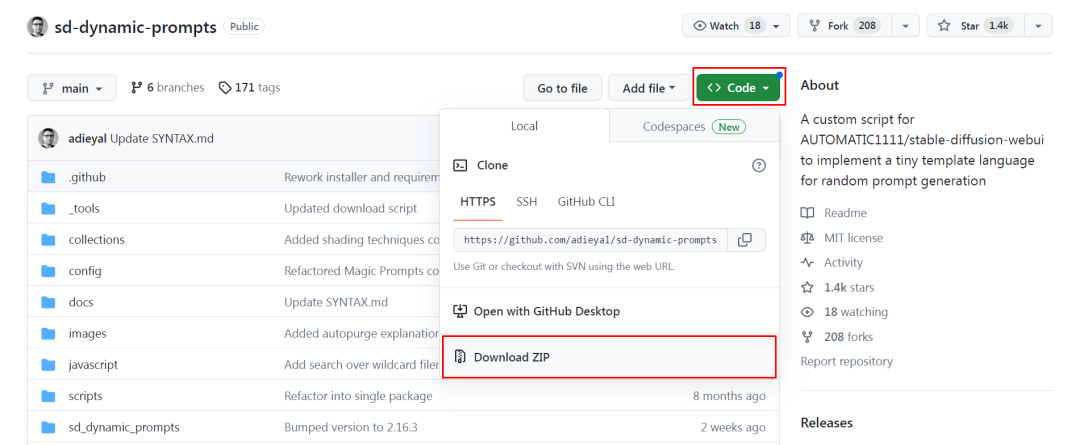Click the terminal icon beside Clone

pos(460,165)
